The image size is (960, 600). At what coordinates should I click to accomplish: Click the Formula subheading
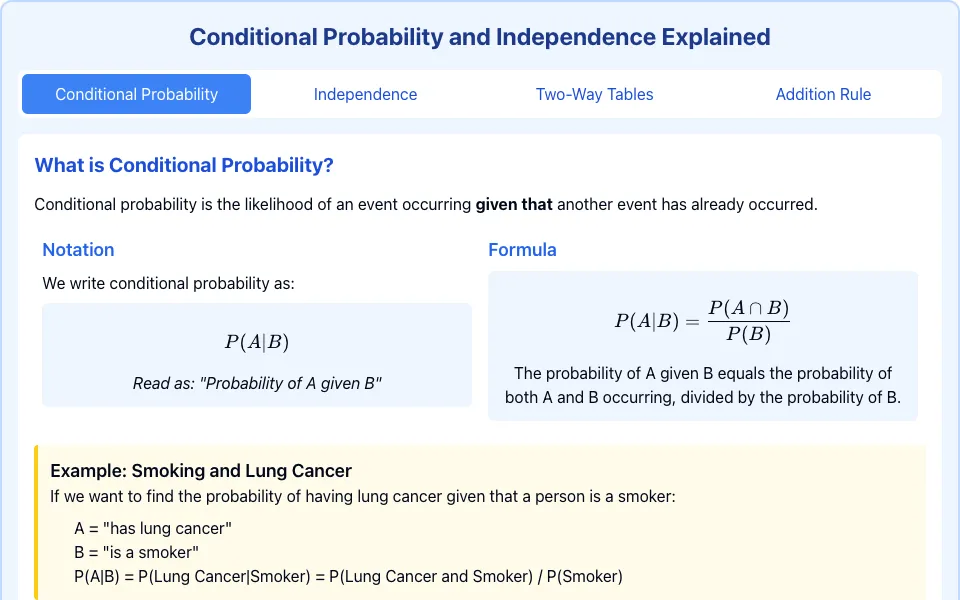(x=522, y=250)
